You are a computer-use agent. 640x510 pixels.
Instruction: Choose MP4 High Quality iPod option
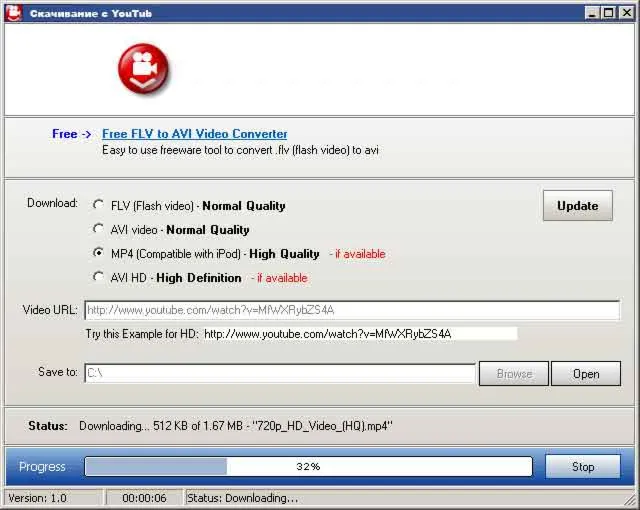(98, 253)
